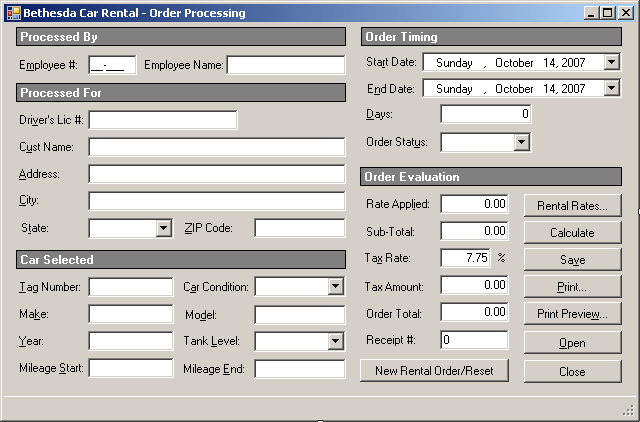Click the Address text box
This screenshot has width=640, height=422.
pos(217,174)
